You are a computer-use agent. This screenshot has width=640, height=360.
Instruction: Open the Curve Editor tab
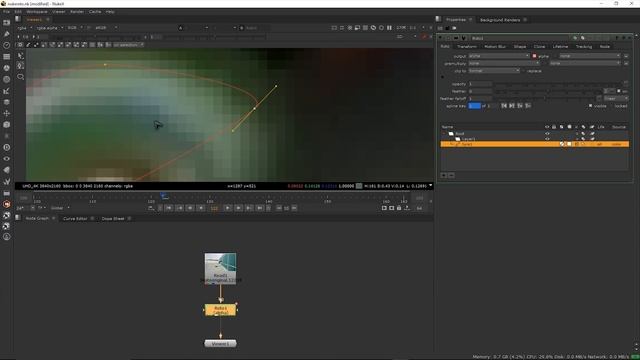point(75,219)
